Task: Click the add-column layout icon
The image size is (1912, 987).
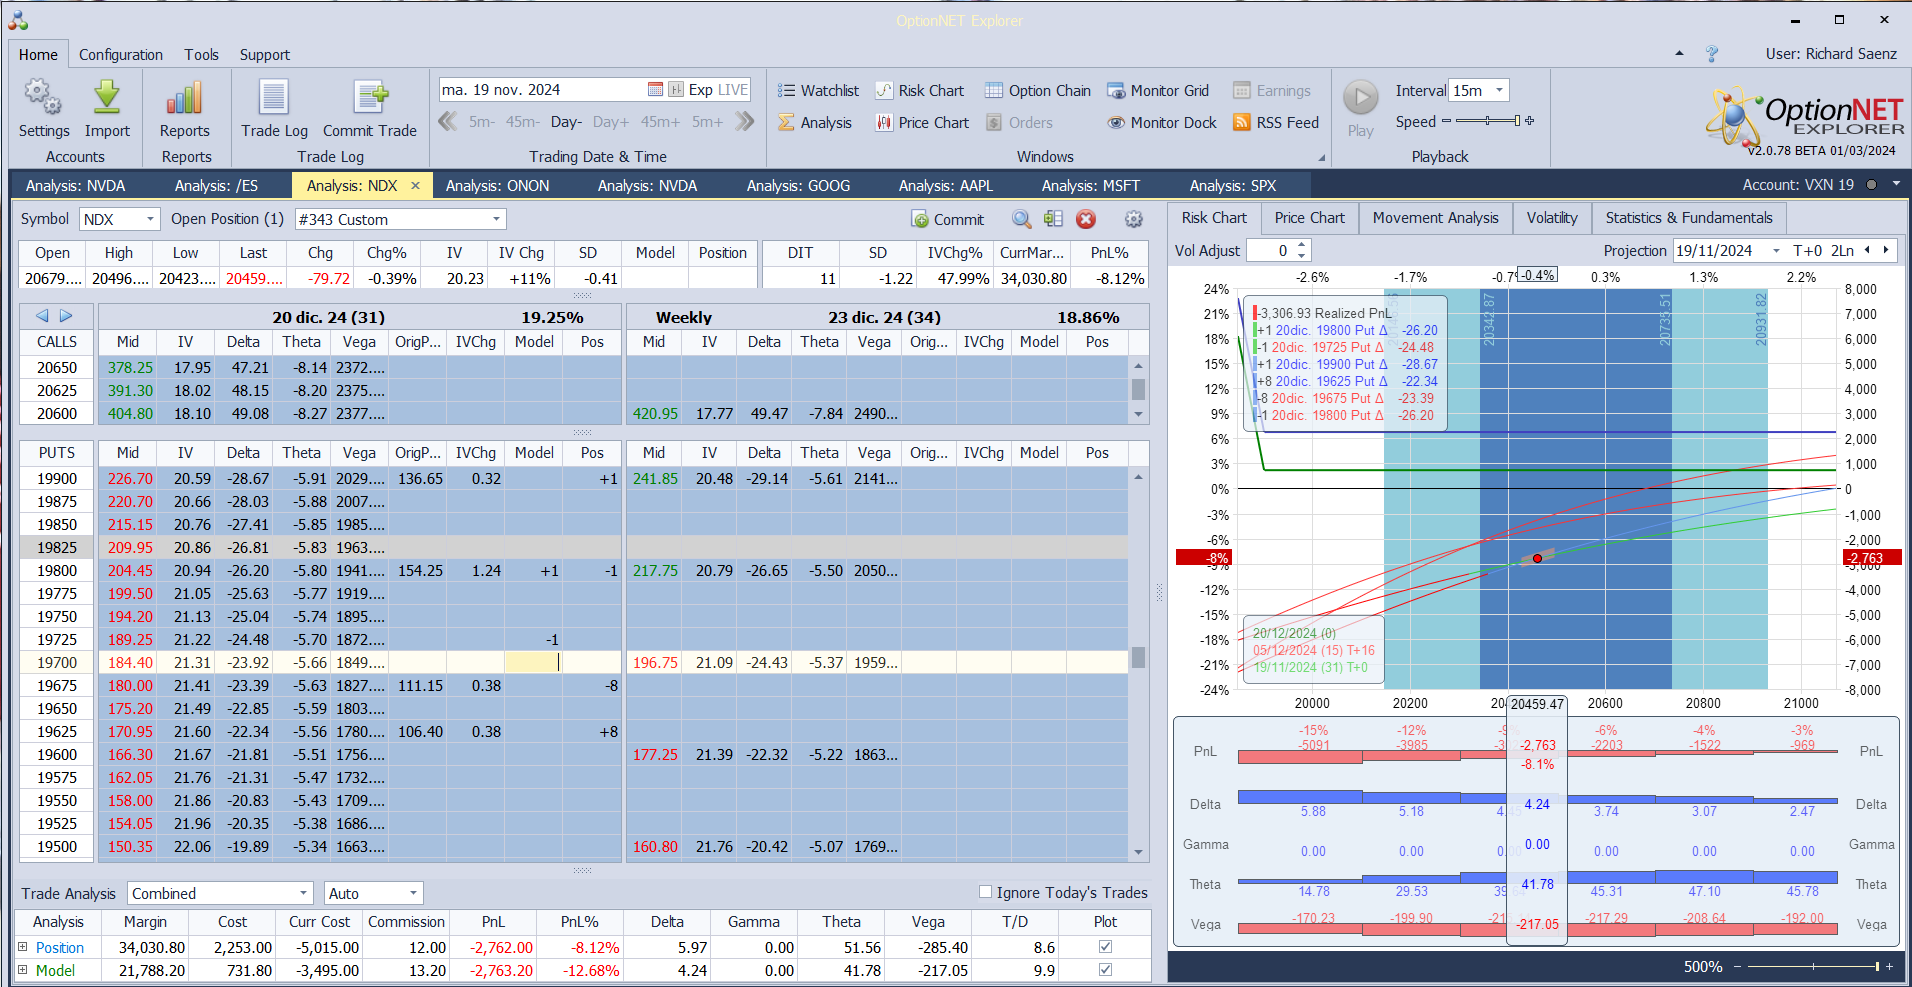Action: coord(1053,219)
